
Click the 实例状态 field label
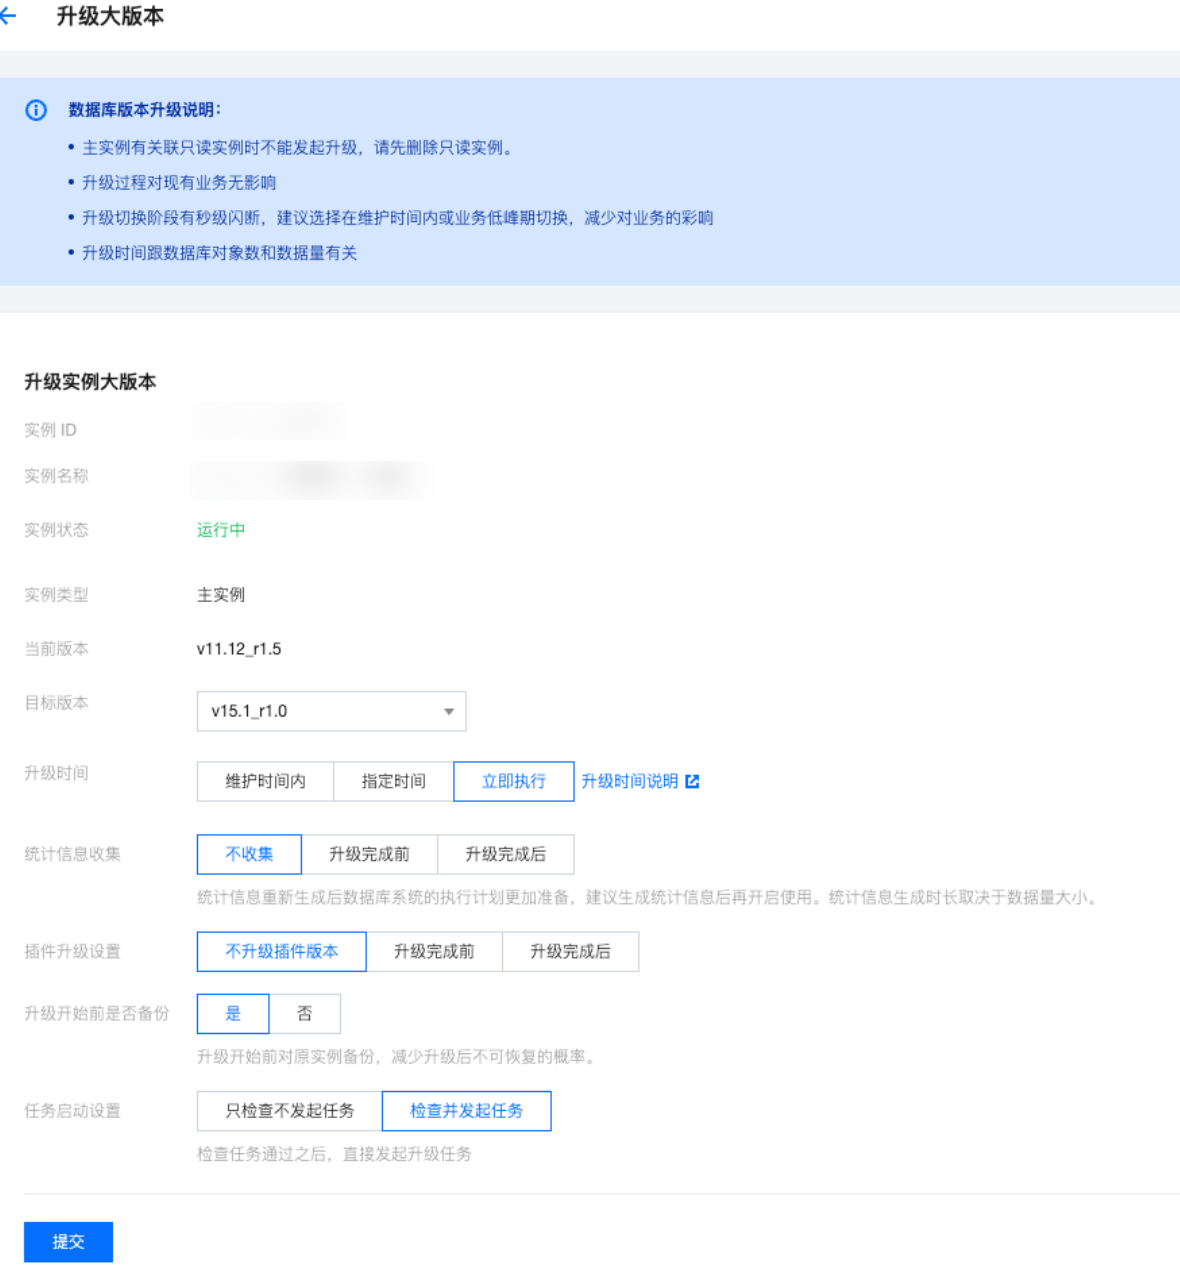tap(56, 530)
